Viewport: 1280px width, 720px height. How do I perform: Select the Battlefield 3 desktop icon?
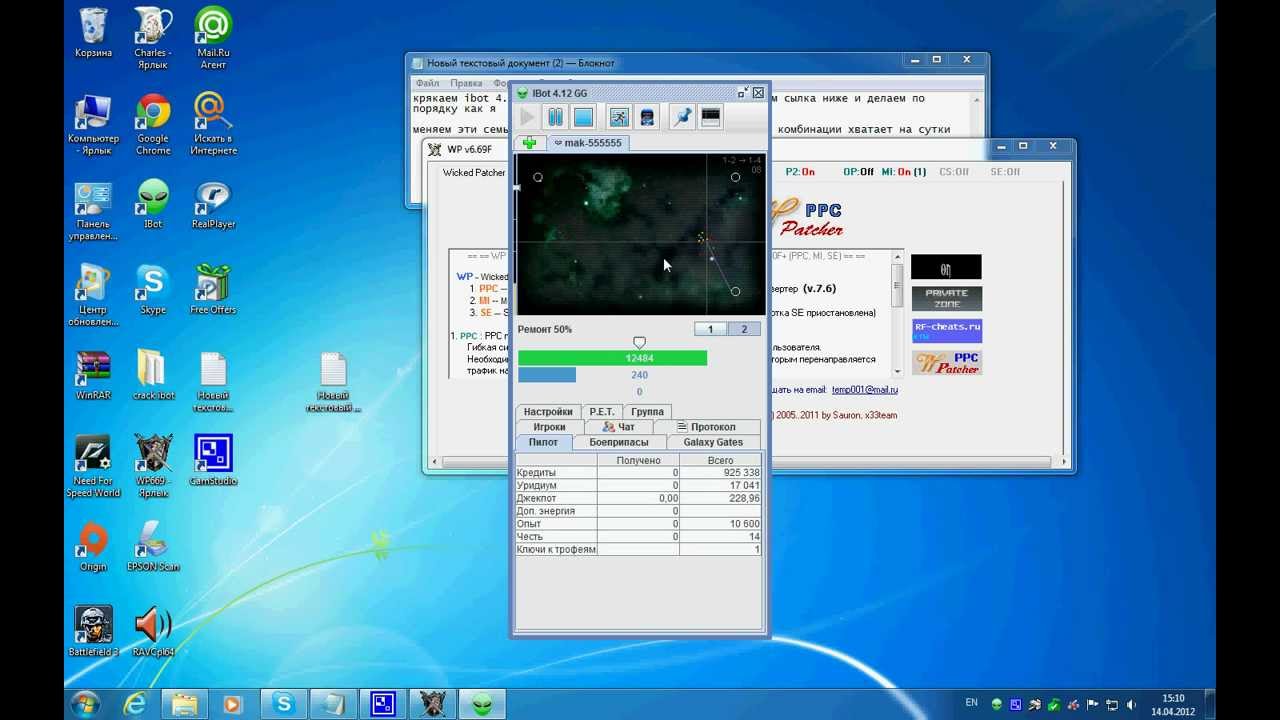tap(93, 631)
